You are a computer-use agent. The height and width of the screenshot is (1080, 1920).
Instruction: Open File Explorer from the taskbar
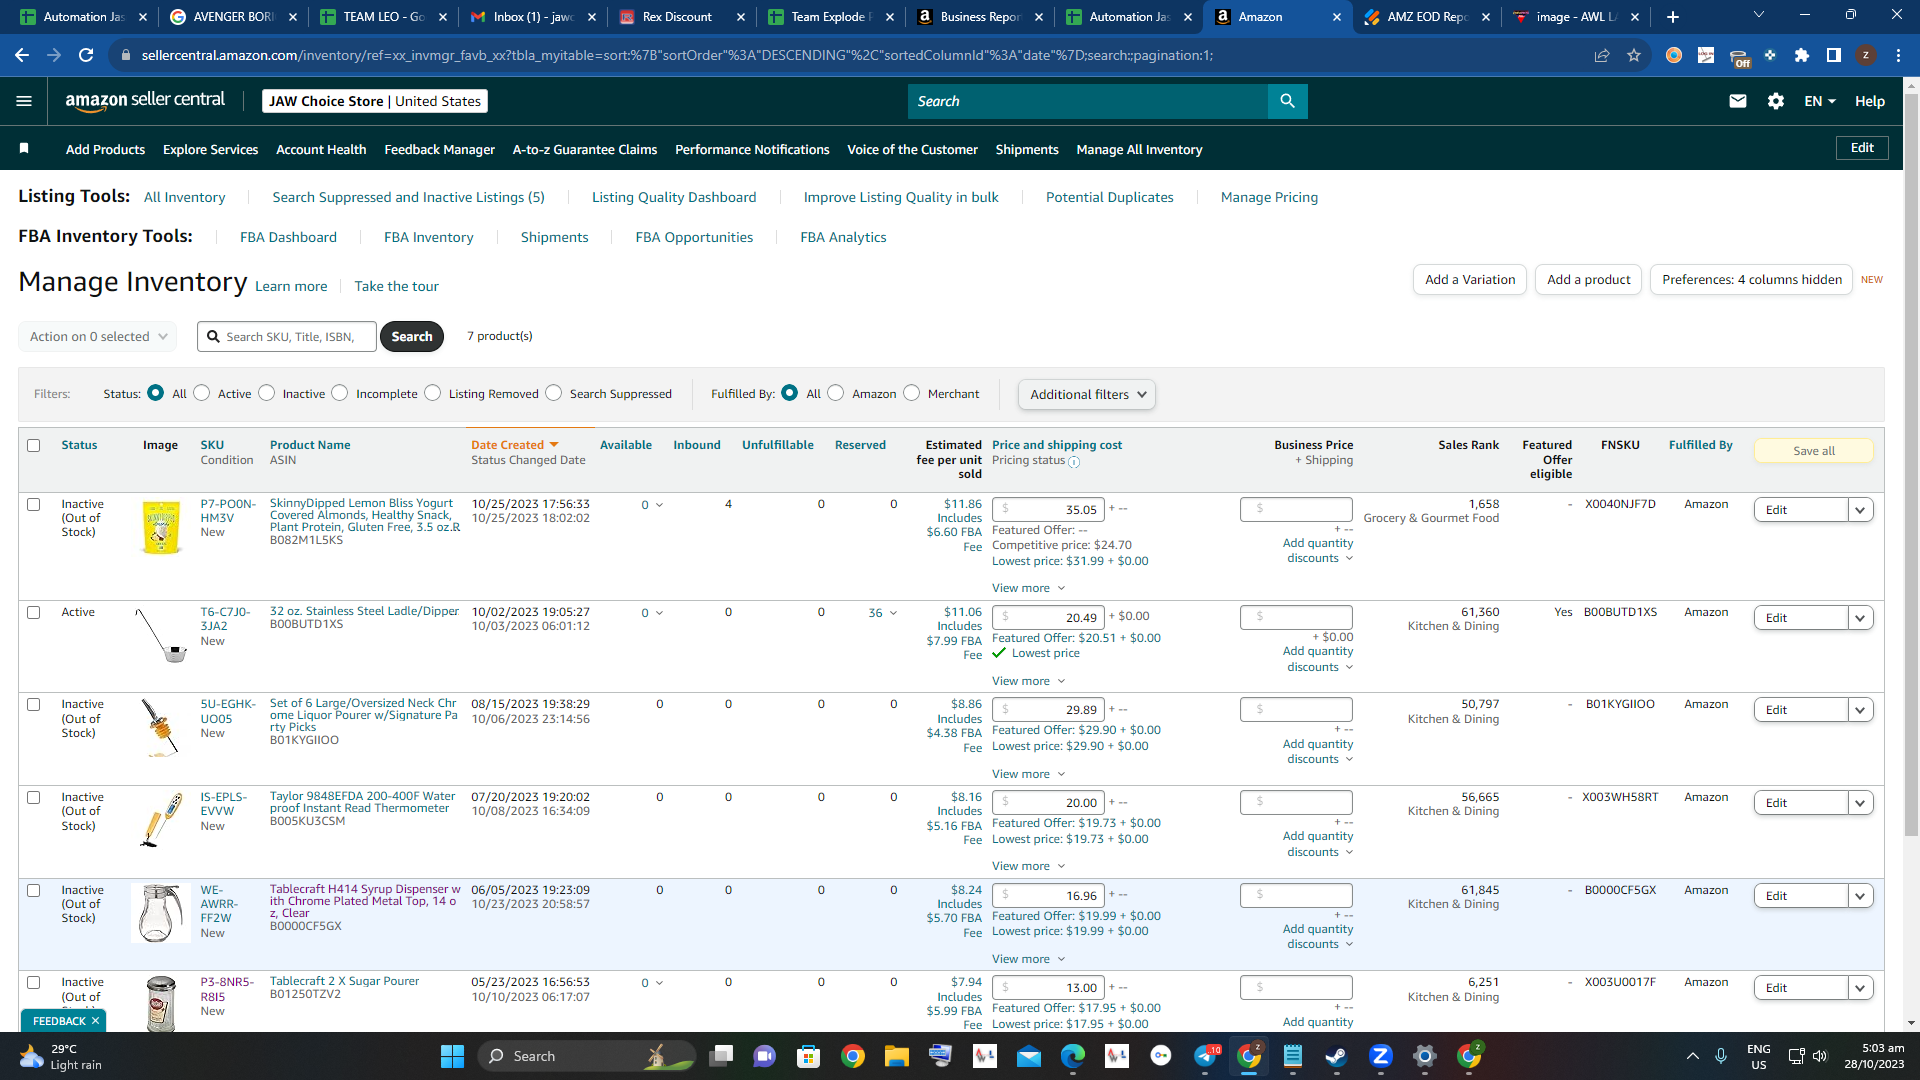tap(896, 1056)
